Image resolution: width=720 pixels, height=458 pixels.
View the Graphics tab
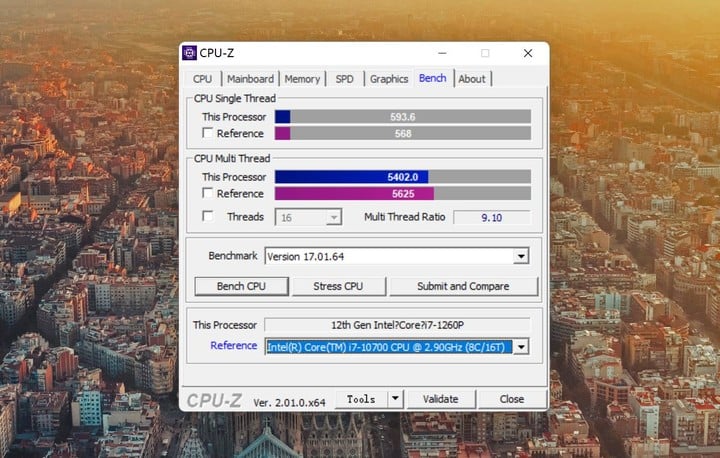click(x=389, y=79)
